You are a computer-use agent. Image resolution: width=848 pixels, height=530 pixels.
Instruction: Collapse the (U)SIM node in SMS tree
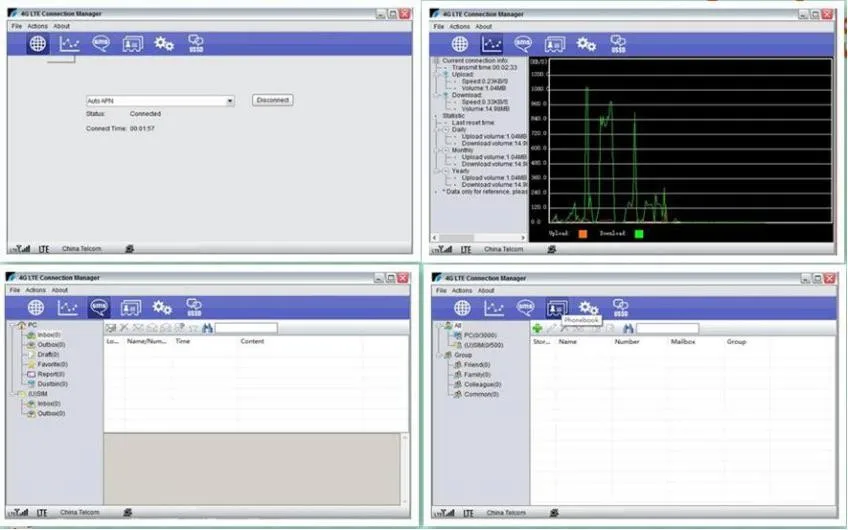pyautogui.click(x=12, y=394)
